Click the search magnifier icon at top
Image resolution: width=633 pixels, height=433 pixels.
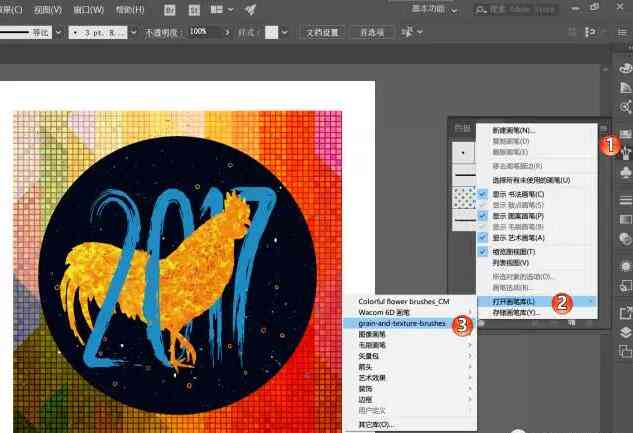pyautogui.click(x=482, y=10)
